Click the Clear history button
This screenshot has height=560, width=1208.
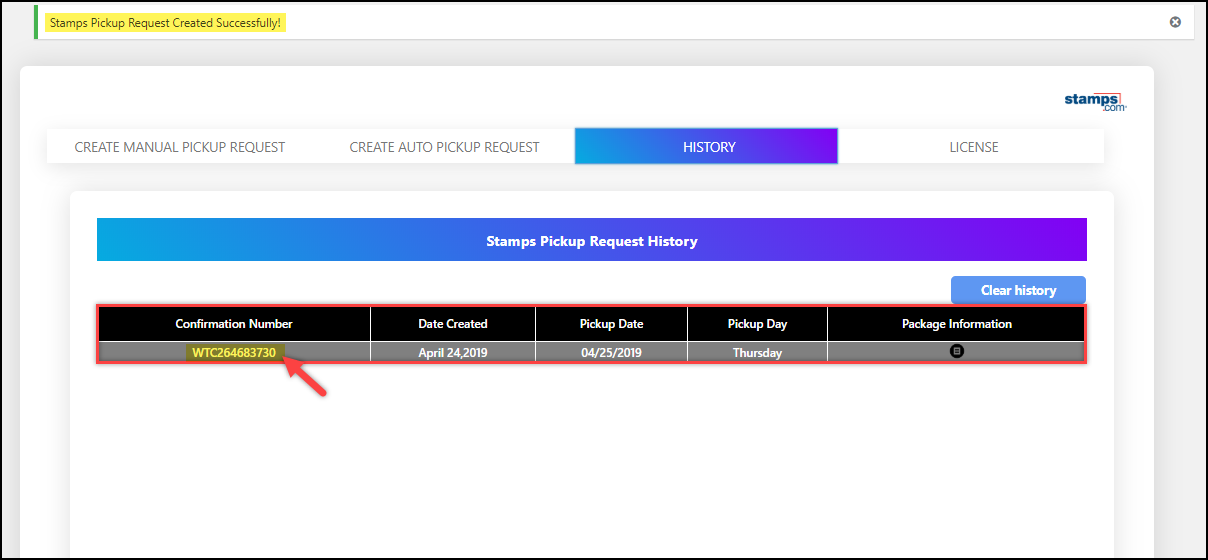click(1018, 290)
